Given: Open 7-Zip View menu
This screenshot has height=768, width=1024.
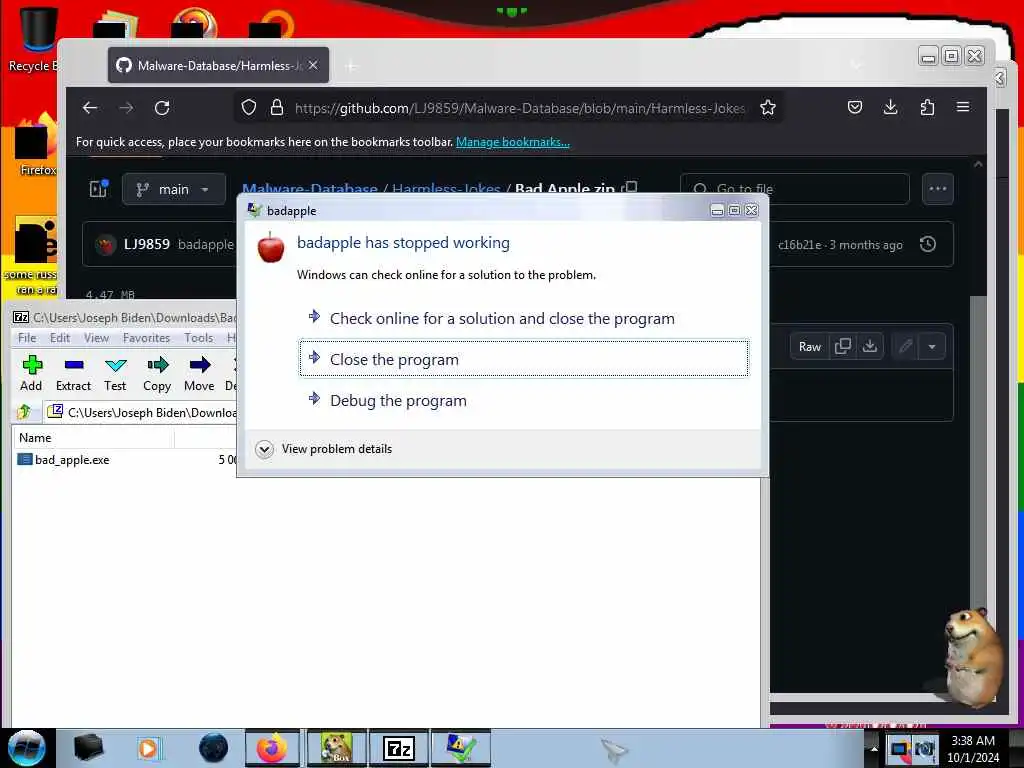Looking at the screenshot, I should (x=96, y=338).
